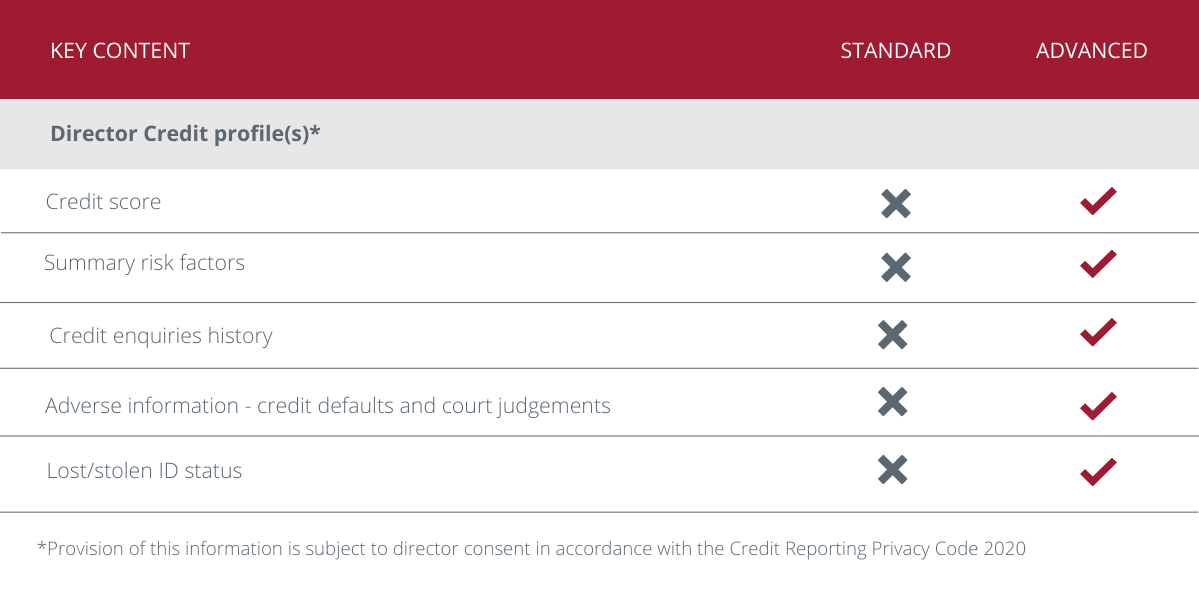The height and width of the screenshot is (604, 1199).
Task: Click the Standard cross for Credit enquiries history
Action: click(x=892, y=335)
